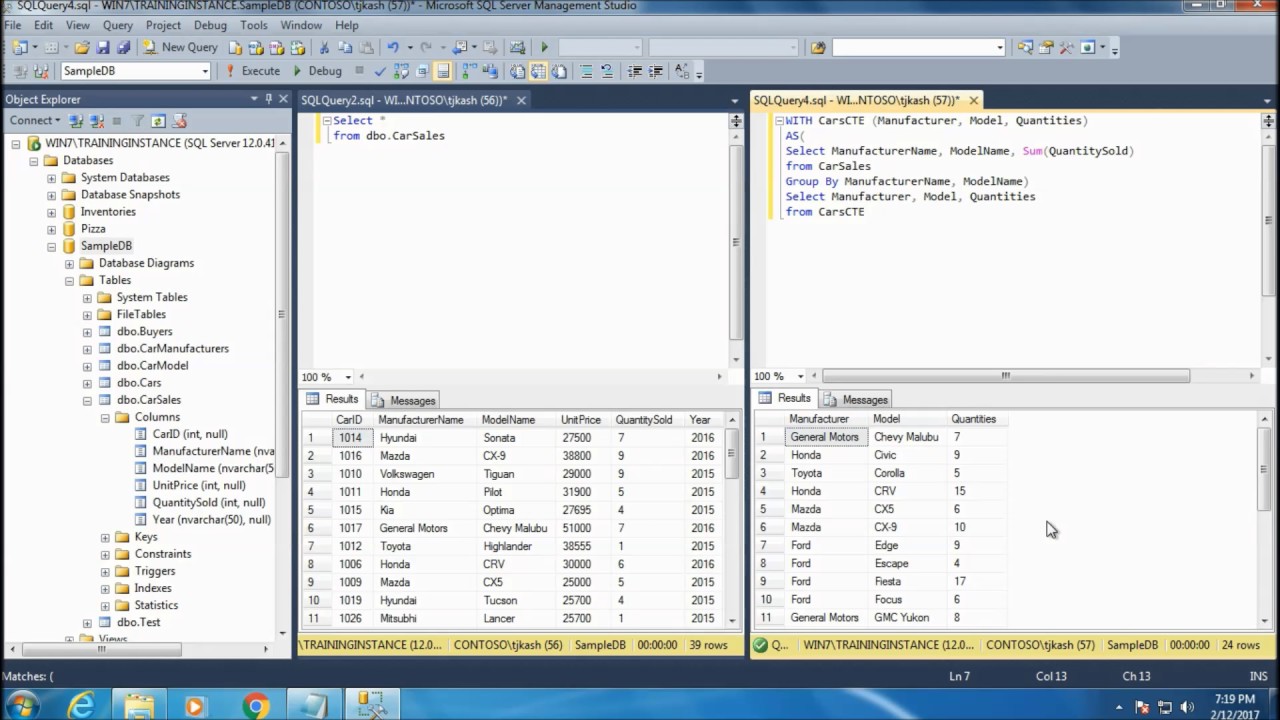The image size is (1280, 720).
Task: Open the Messages tab in left query pane
Action: click(404, 400)
